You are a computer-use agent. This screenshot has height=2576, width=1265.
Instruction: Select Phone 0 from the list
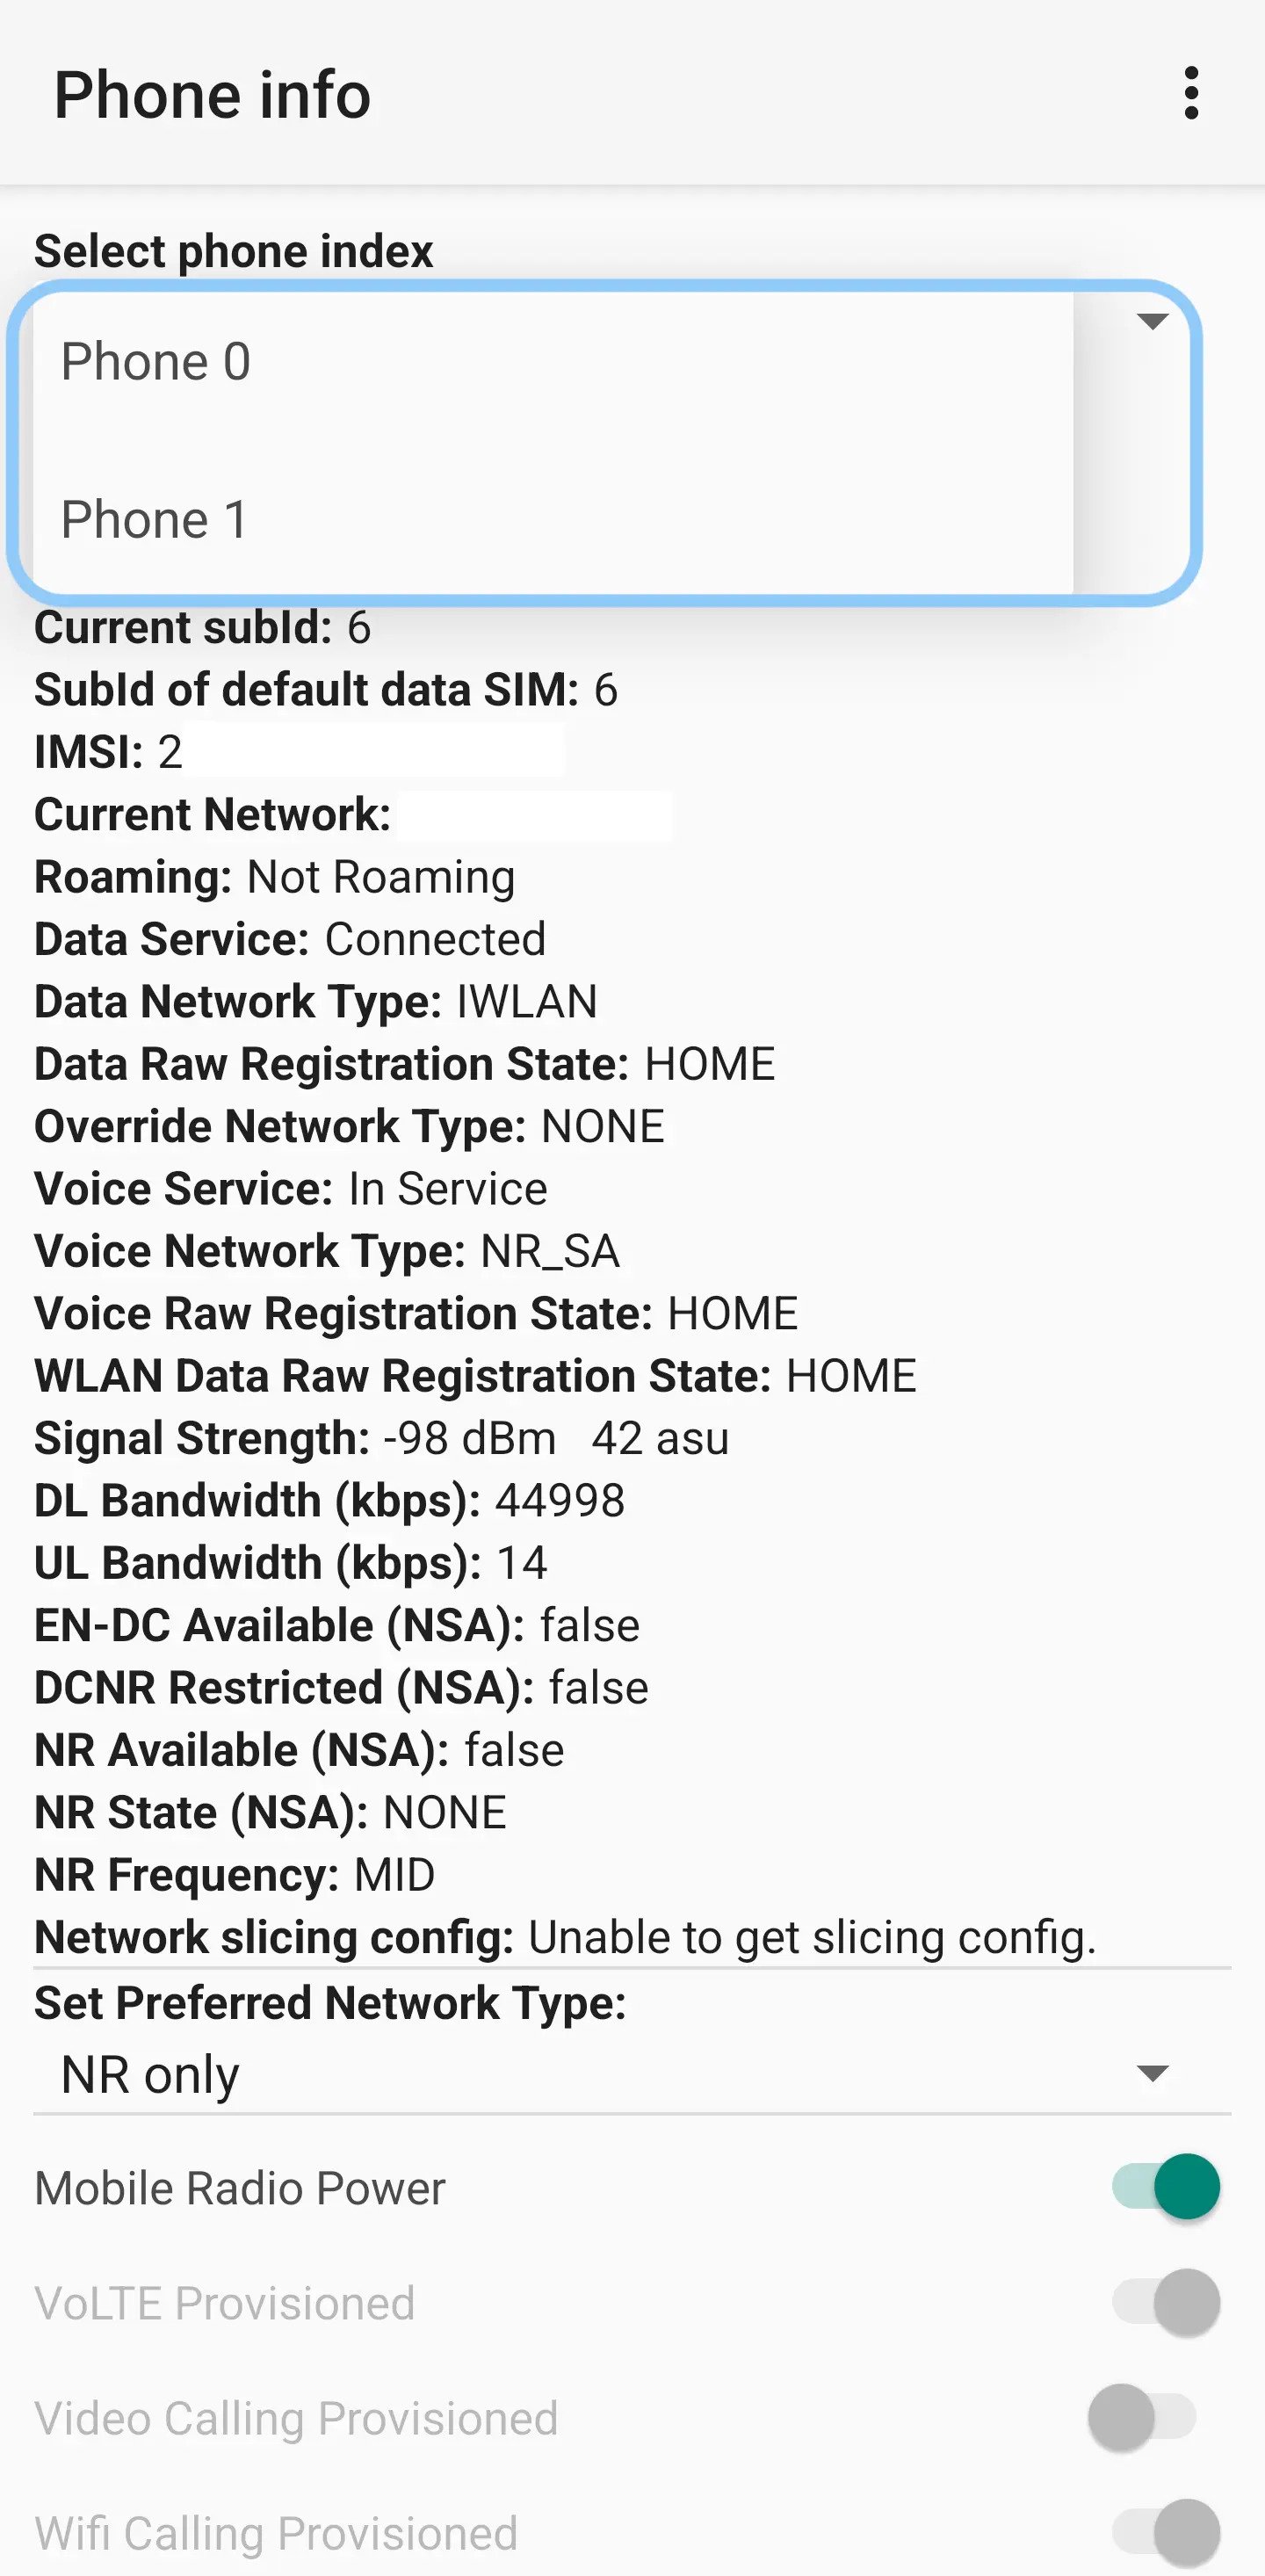tap(553, 361)
